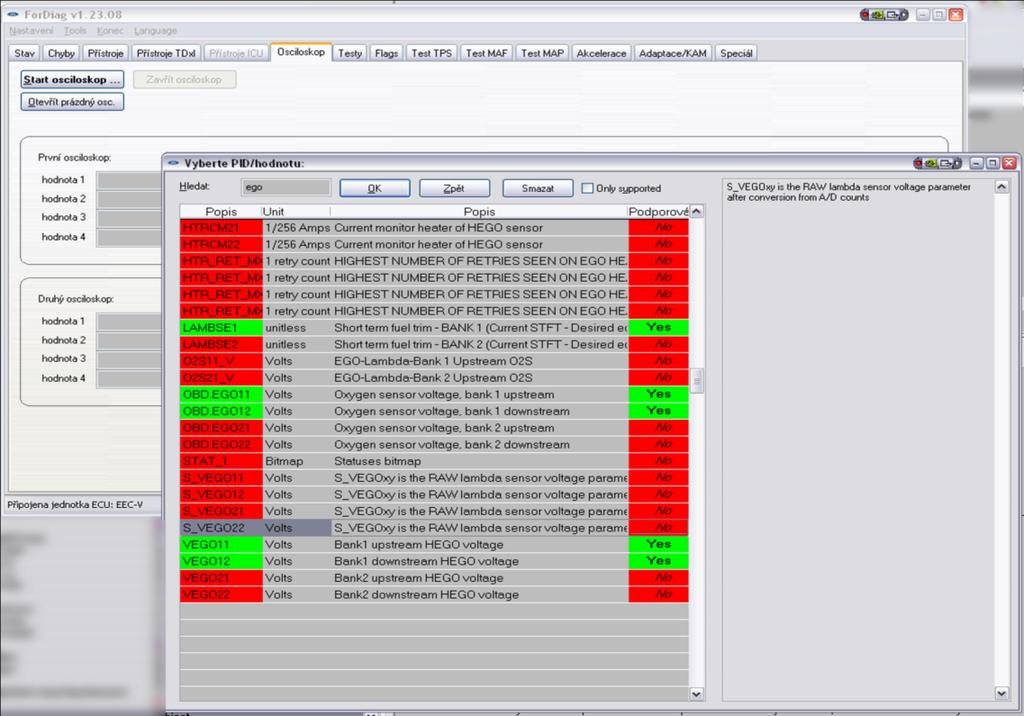Select the LAMBSE2 fuel trim row
The height and width of the screenshot is (716, 1024).
click(x=434, y=344)
